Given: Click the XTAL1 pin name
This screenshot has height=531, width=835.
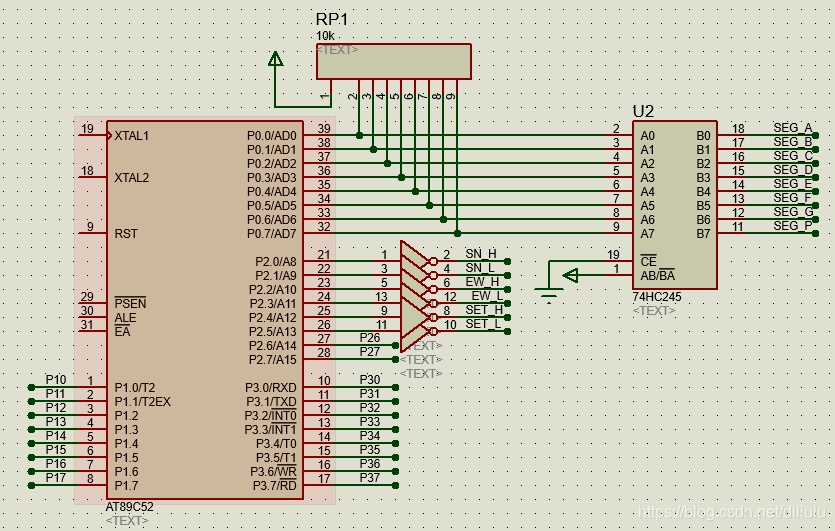Looking at the screenshot, I should (132, 136).
